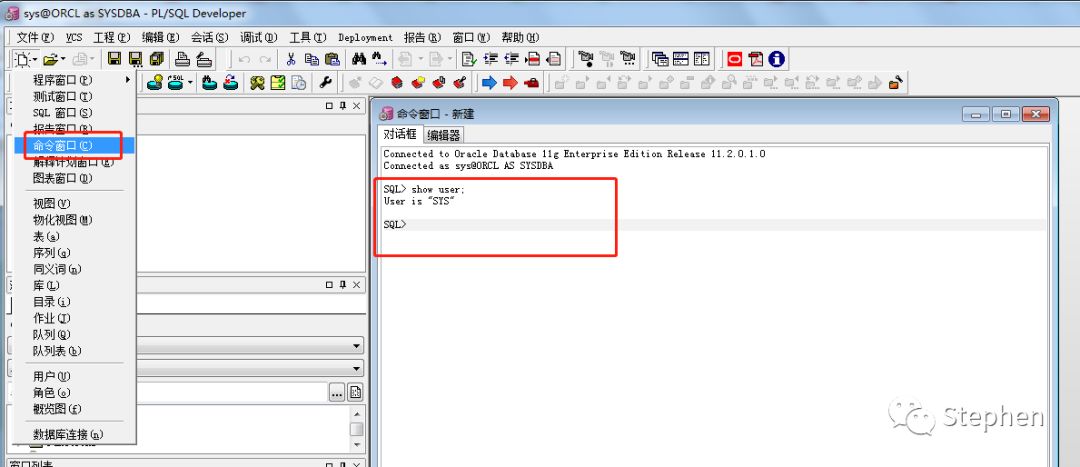Click the yellow checklist icon

pos(278,83)
